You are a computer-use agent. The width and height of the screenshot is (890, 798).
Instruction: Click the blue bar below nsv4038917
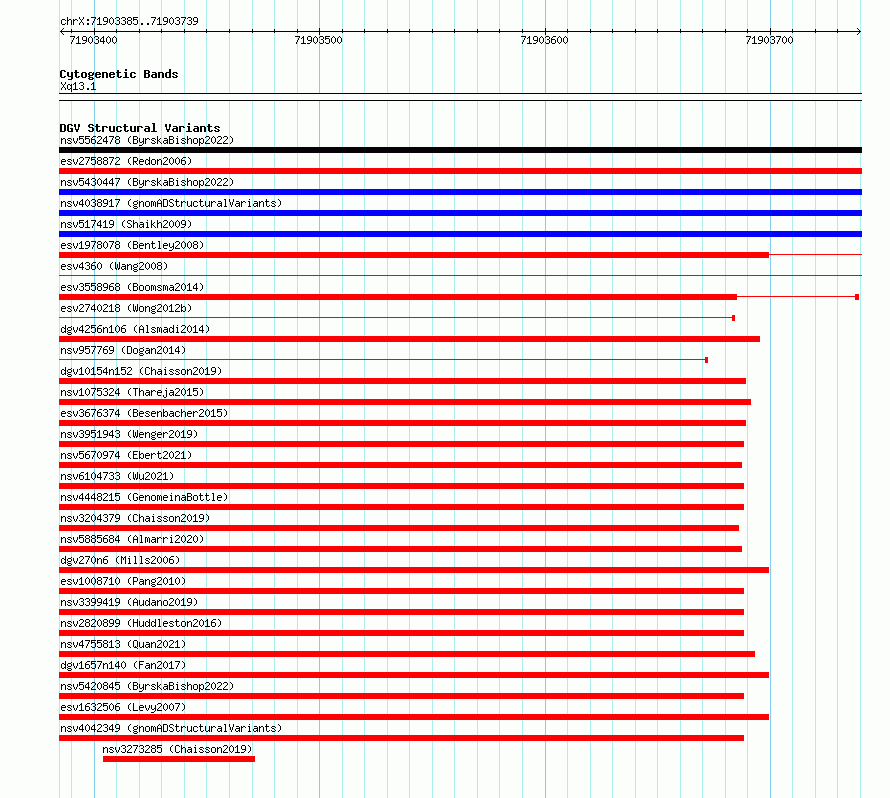coord(460,213)
